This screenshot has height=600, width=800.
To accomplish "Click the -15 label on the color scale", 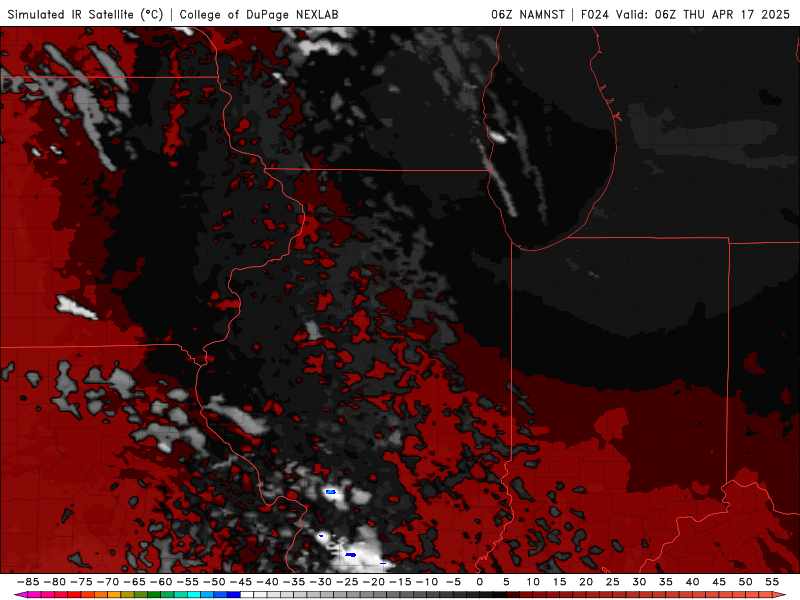I will (399, 582).
